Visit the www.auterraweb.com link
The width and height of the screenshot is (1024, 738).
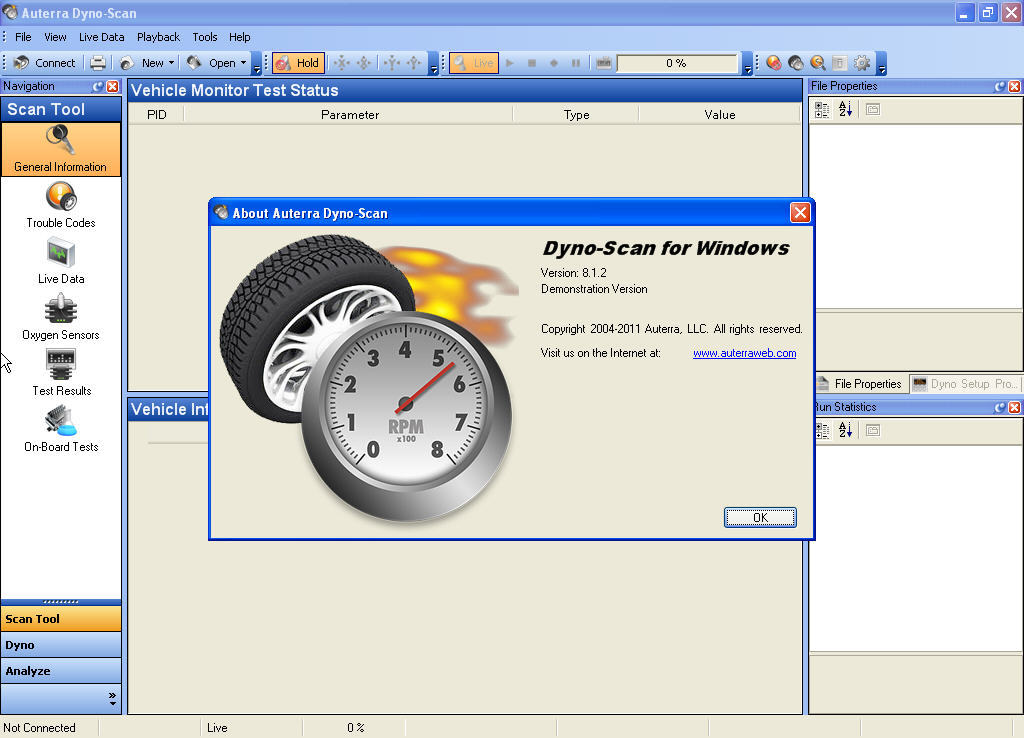(744, 352)
